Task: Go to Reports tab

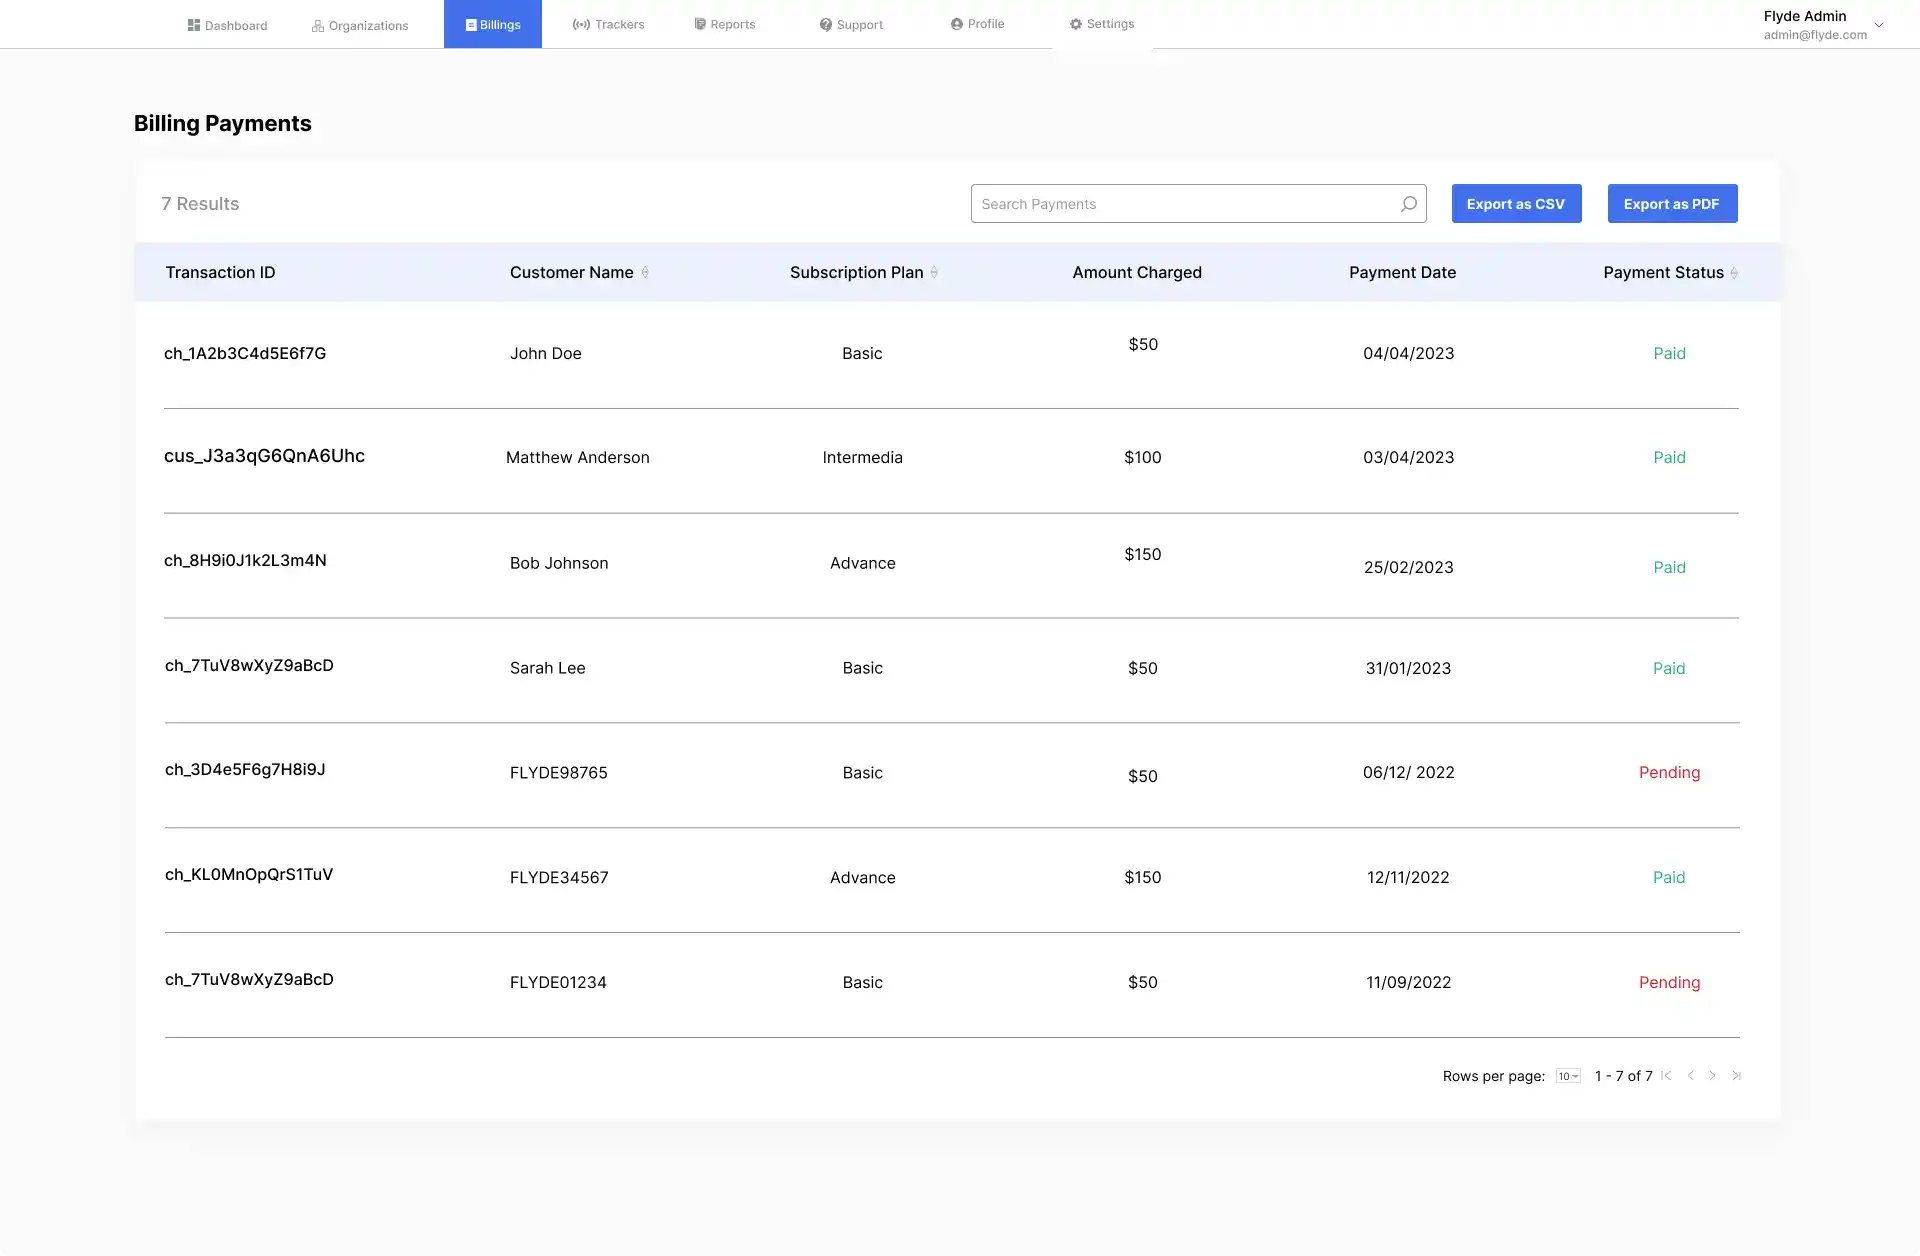Action: pos(725,24)
